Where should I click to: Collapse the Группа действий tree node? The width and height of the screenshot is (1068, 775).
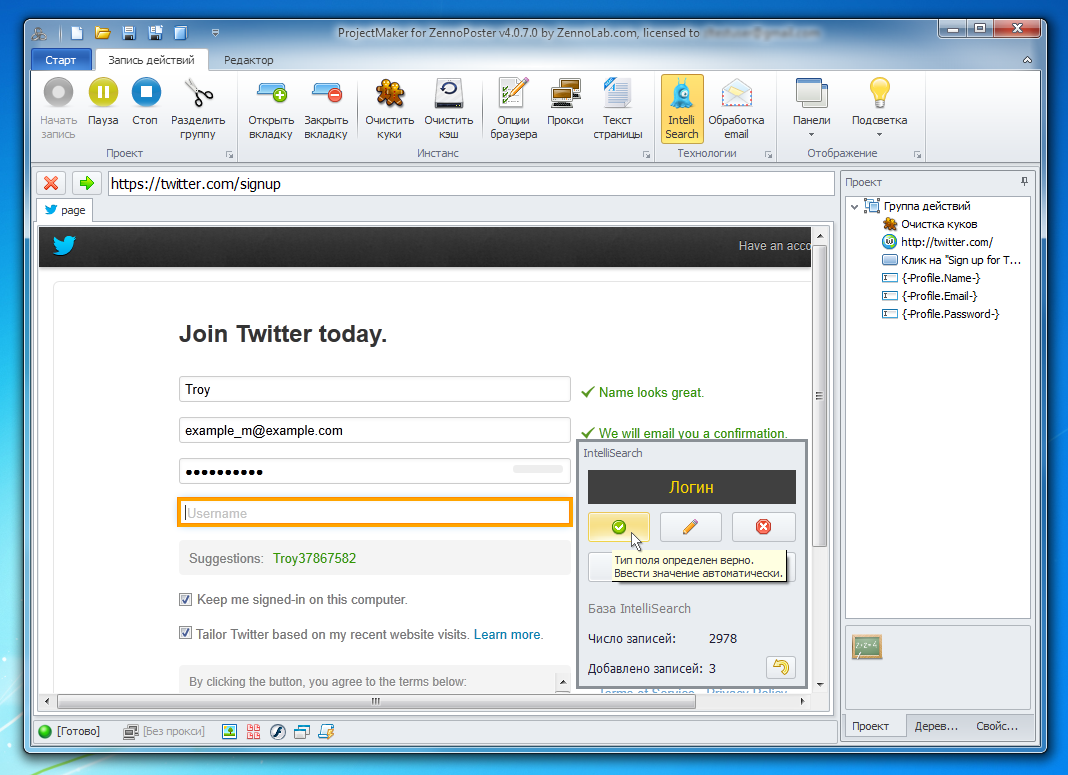(x=855, y=206)
